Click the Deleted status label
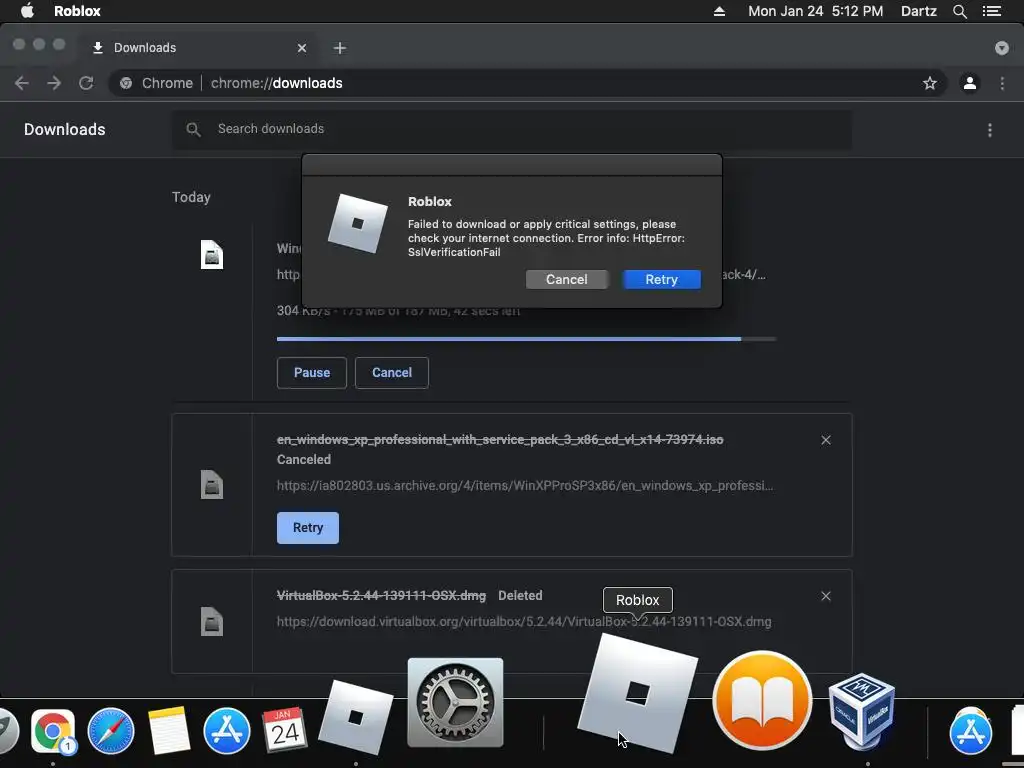 (520, 596)
